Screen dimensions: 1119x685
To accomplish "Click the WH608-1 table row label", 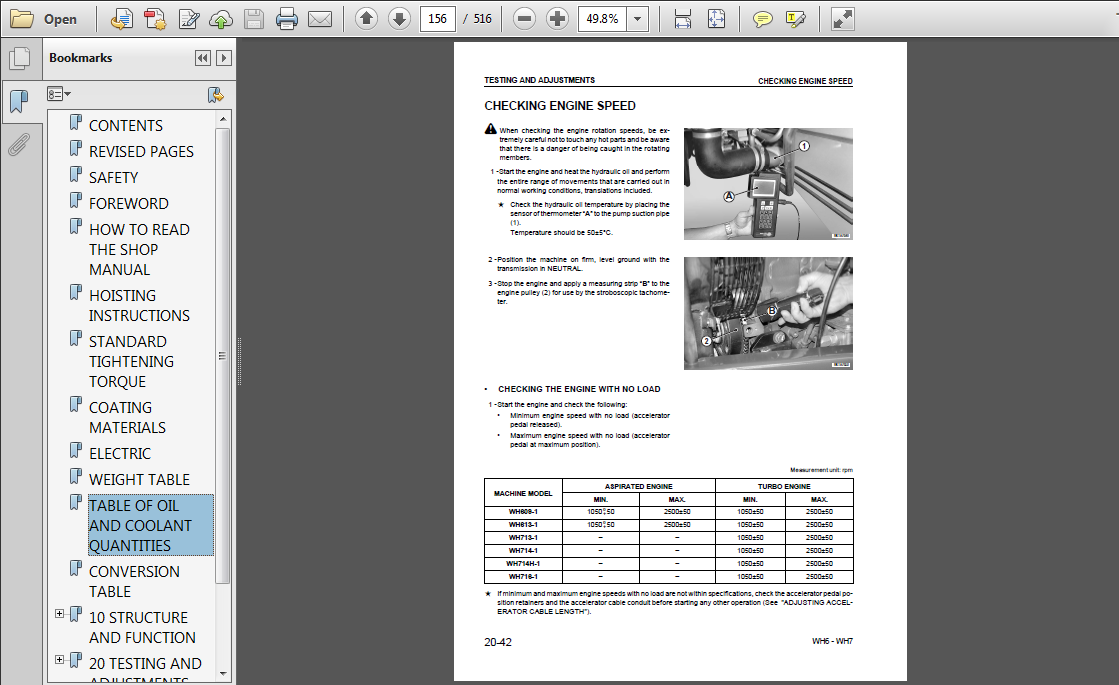I will coord(523,512).
